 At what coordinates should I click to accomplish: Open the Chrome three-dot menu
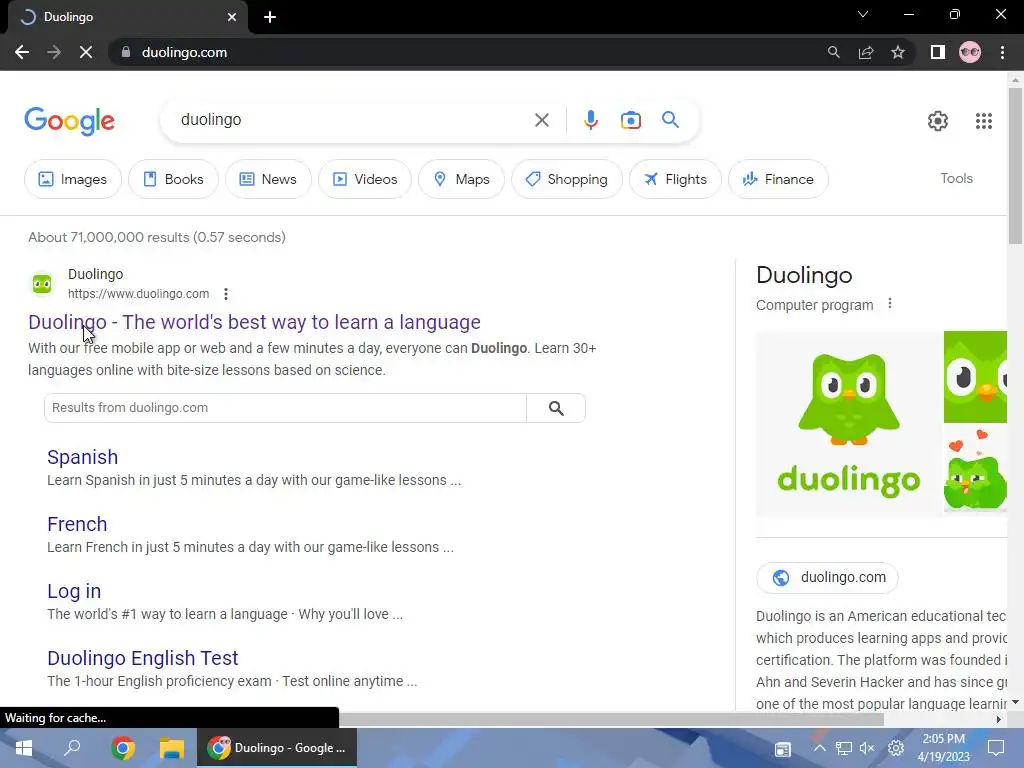click(1002, 52)
